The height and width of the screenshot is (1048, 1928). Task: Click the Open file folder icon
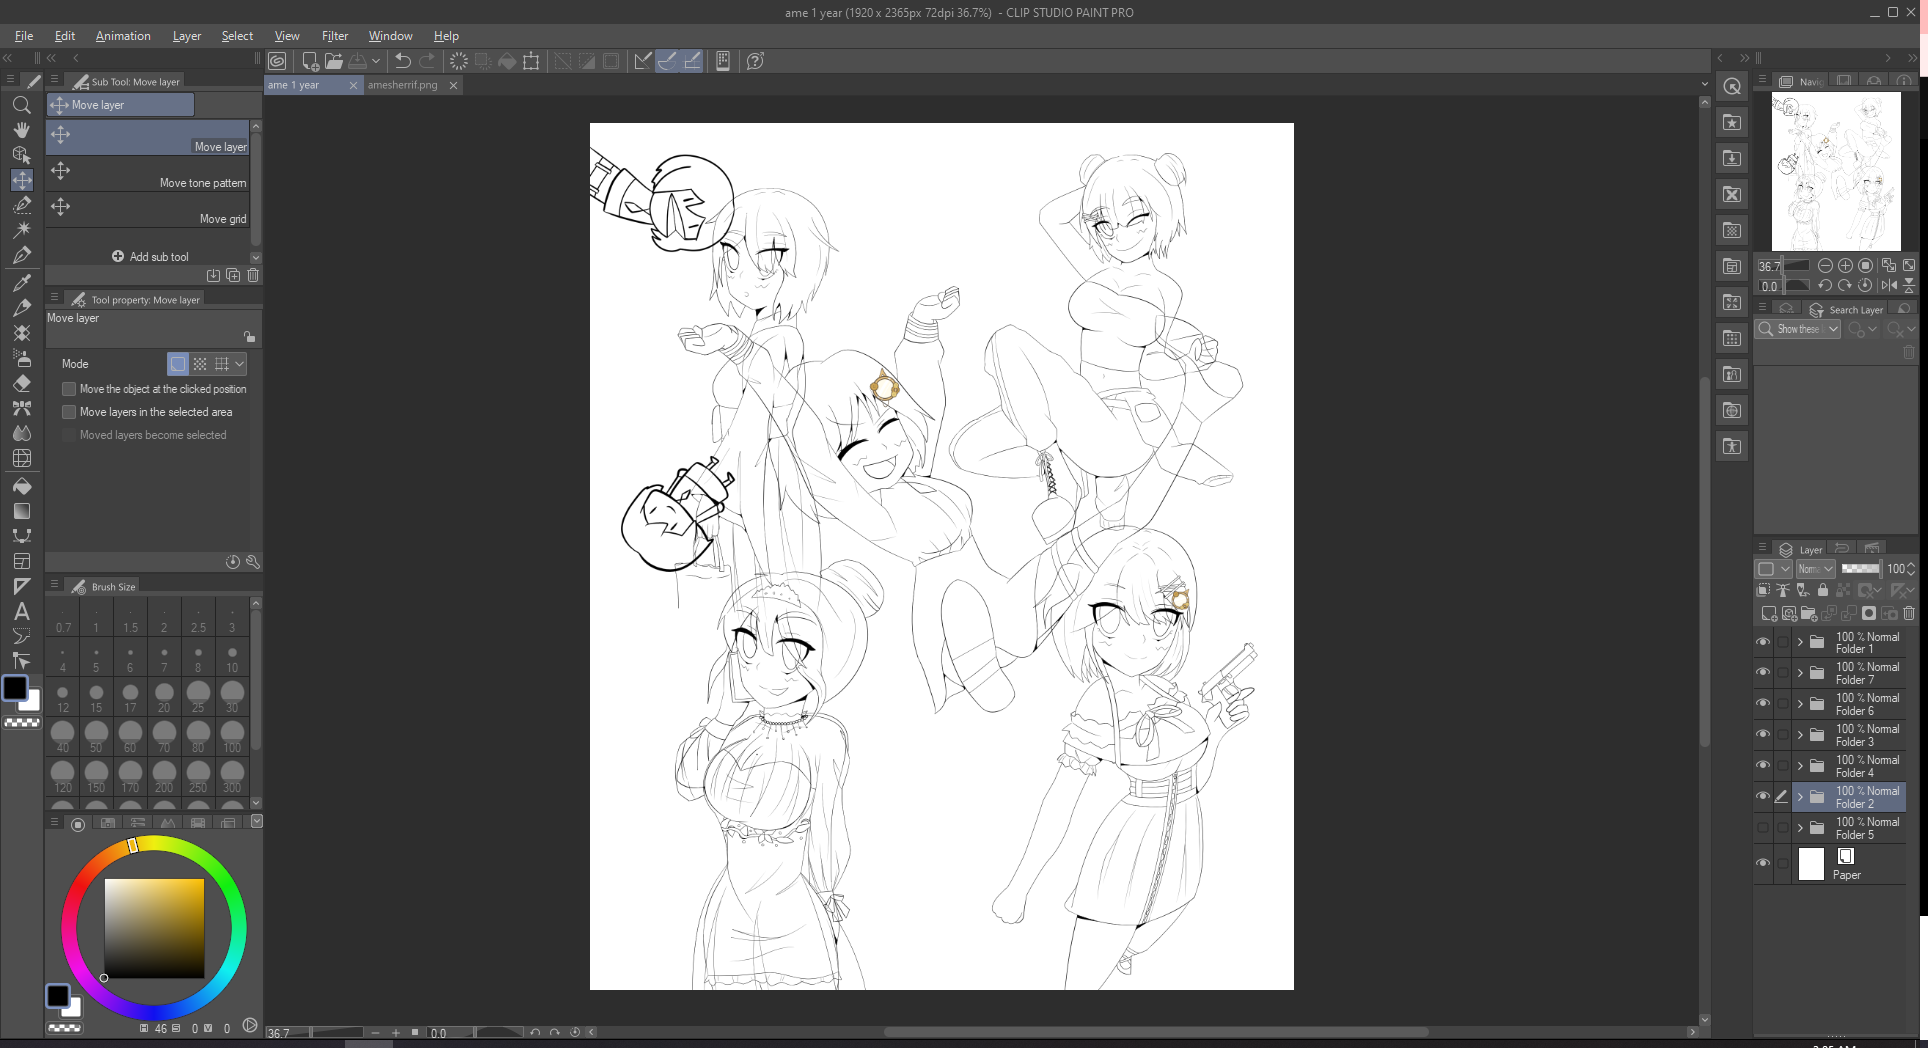tap(334, 61)
